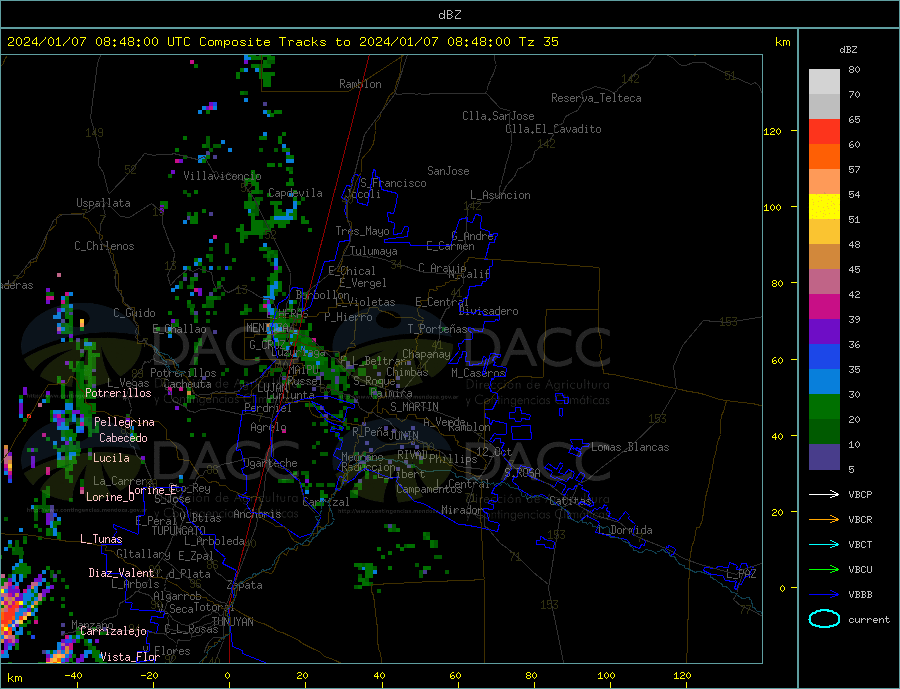Viewport: 900px width, 689px height.
Task: Click the 'Mirador' map label
Action: pos(462,510)
